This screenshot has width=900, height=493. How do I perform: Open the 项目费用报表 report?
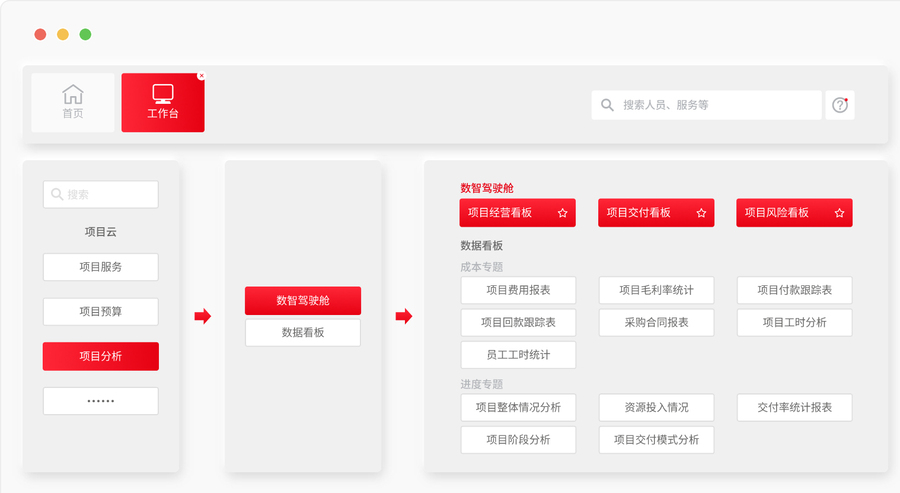517,290
